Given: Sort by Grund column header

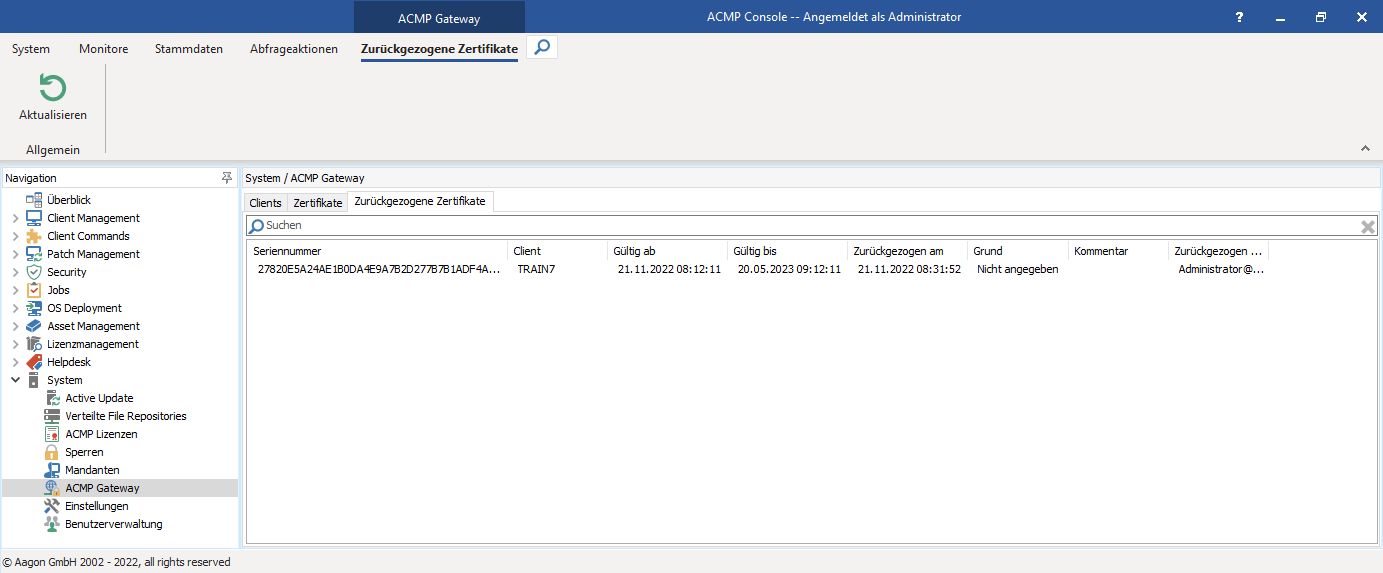Looking at the screenshot, I should point(1017,251).
